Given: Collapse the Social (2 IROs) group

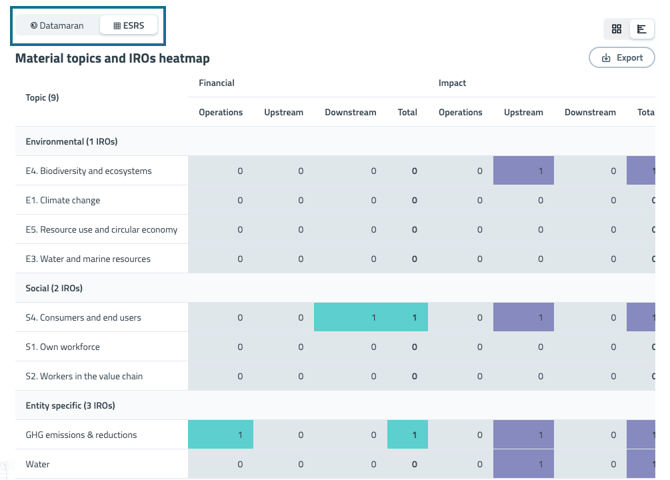Looking at the screenshot, I should [x=54, y=288].
